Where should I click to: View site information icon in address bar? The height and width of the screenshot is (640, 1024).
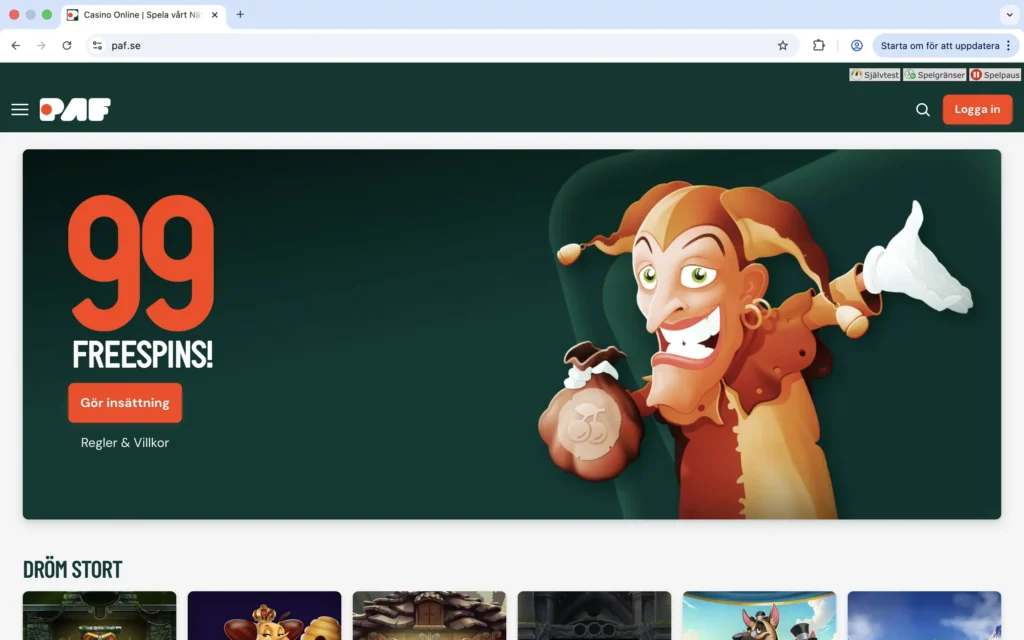click(97, 46)
